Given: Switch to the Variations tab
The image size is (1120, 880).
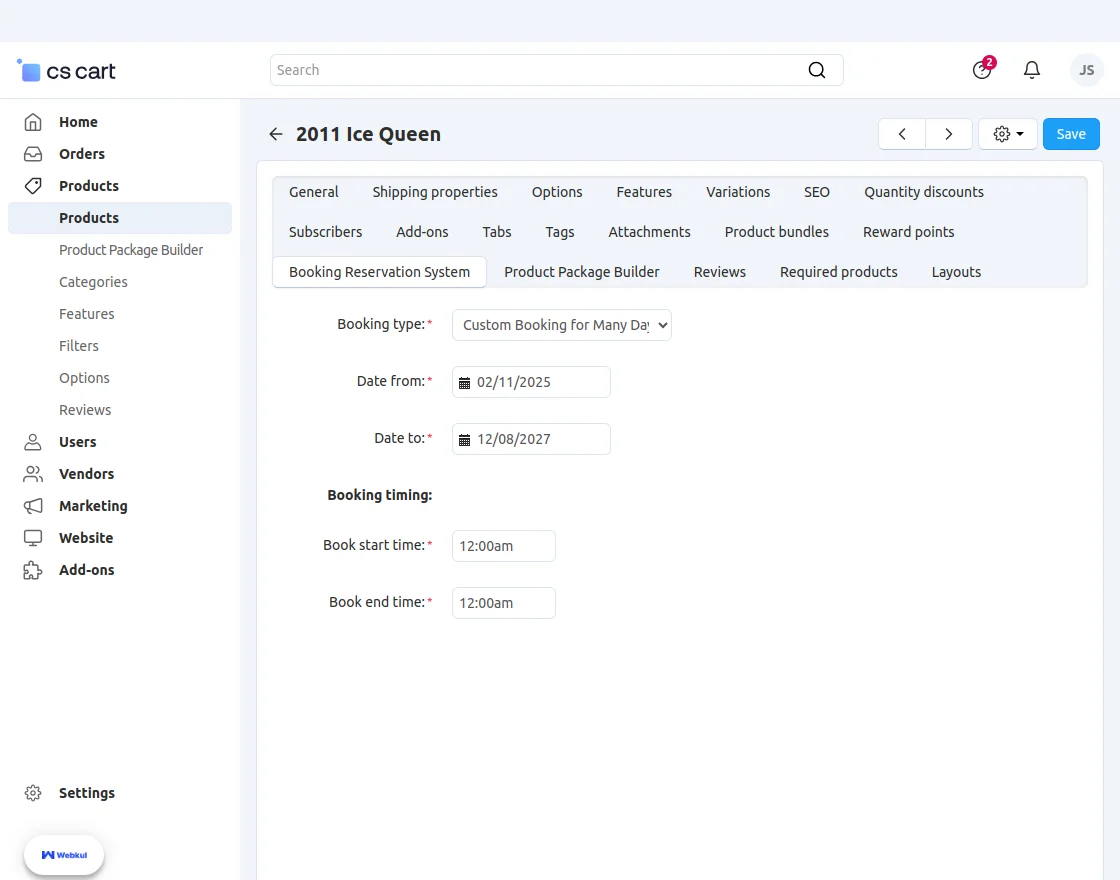Looking at the screenshot, I should pos(738,191).
